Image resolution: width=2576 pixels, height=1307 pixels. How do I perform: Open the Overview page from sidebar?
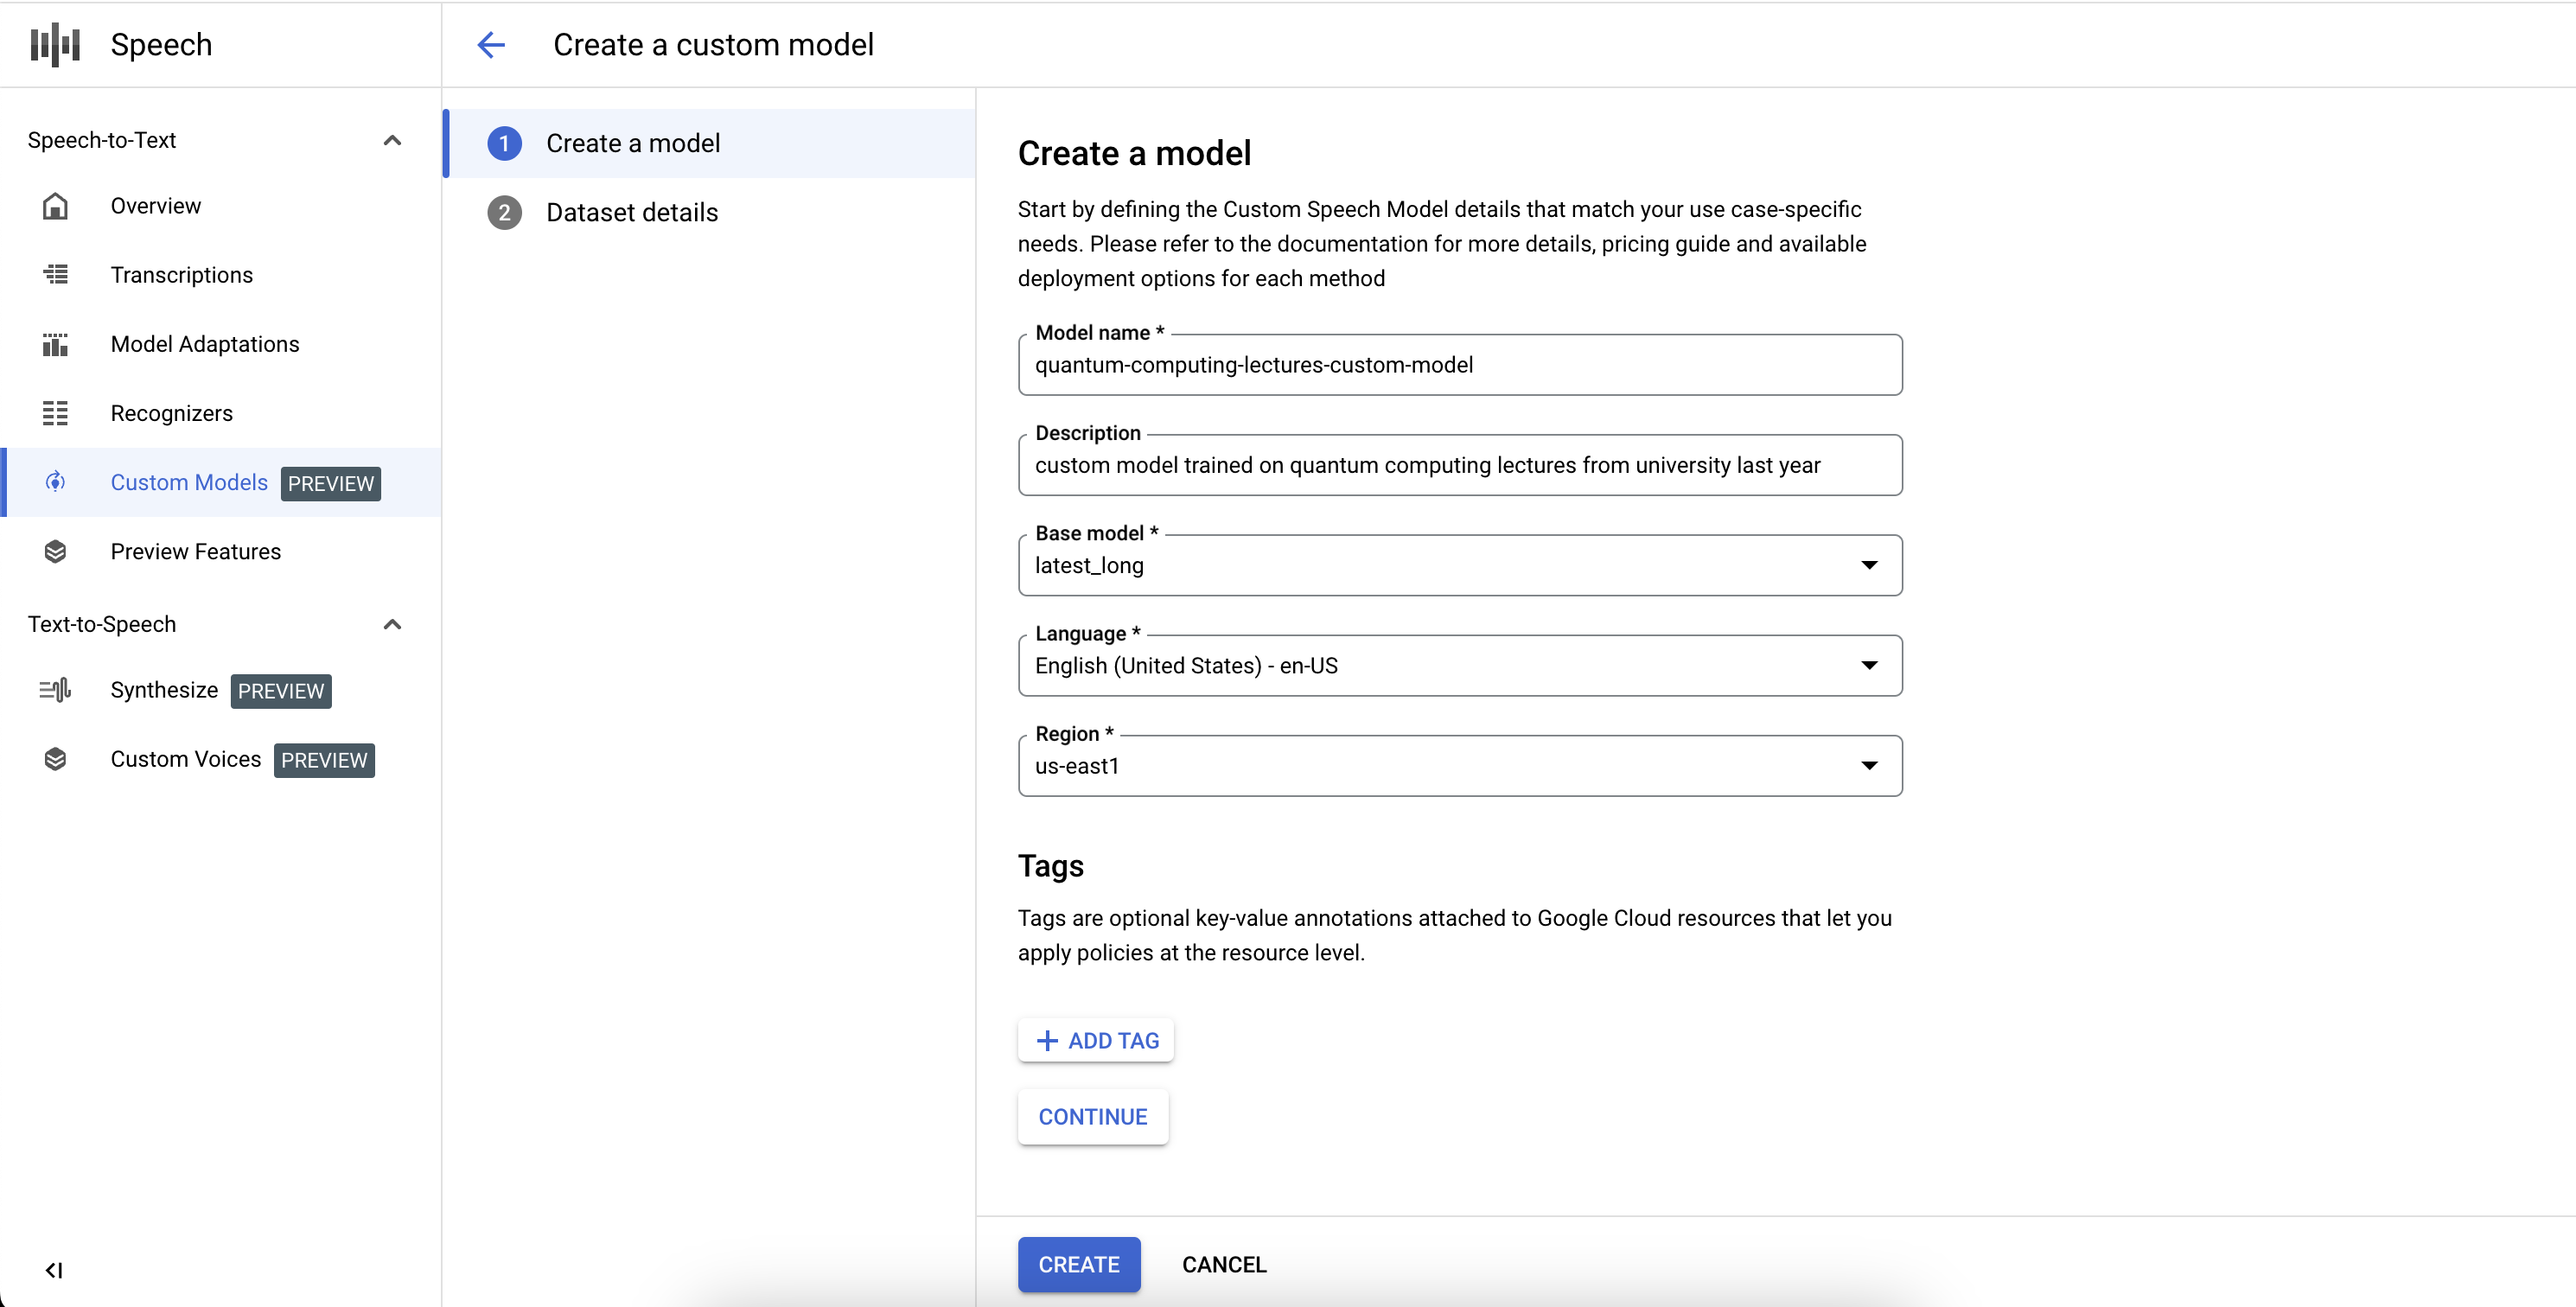(x=155, y=206)
